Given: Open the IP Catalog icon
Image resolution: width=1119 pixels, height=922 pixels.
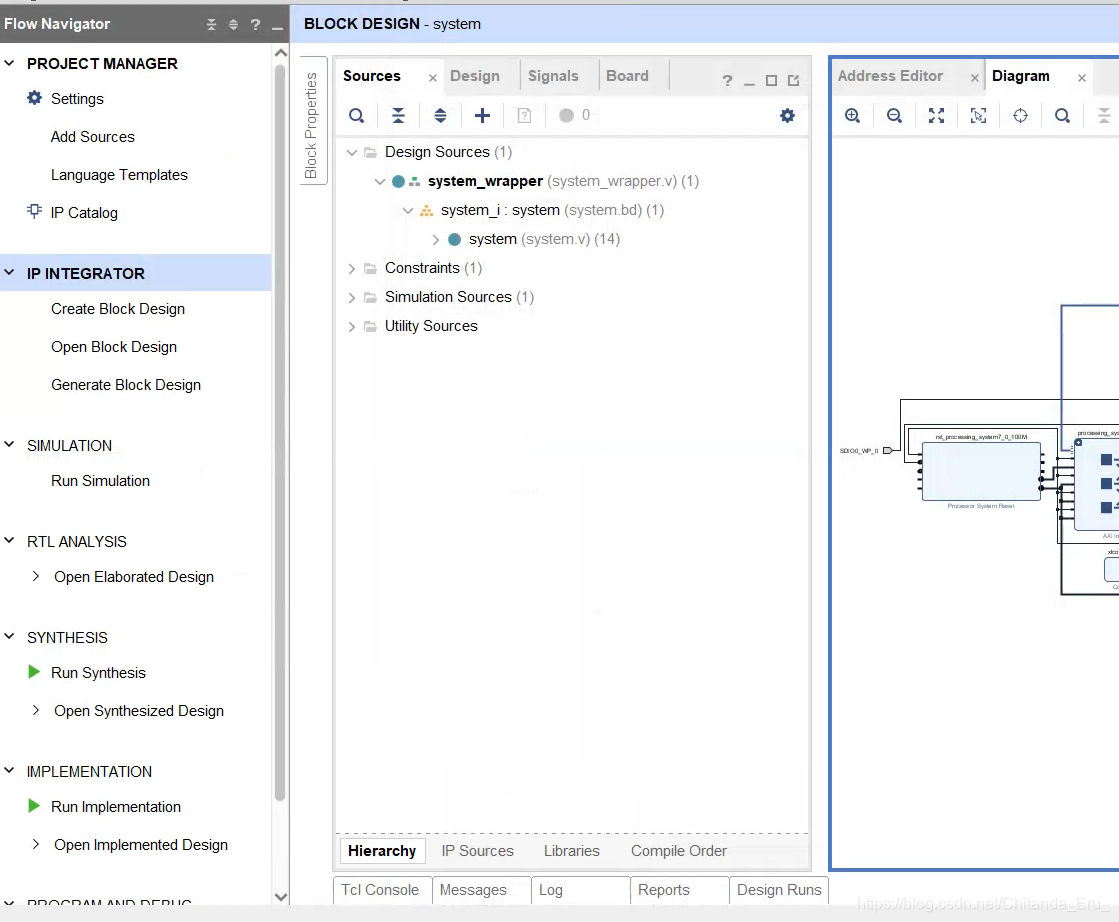Looking at the screenshot, I should click(34, 211).
